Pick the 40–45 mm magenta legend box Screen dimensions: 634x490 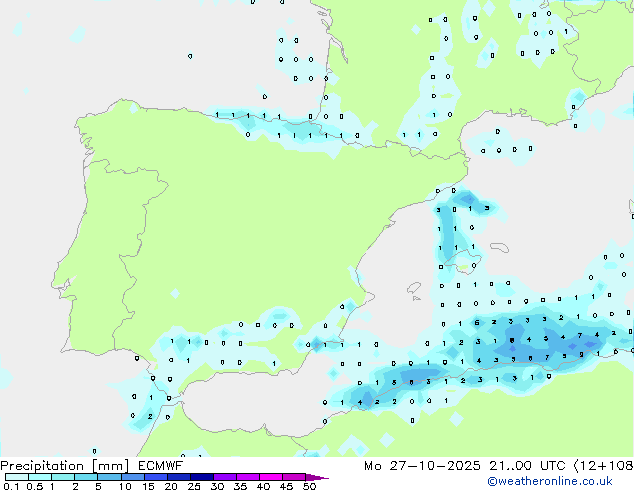[x=271, y=477]
